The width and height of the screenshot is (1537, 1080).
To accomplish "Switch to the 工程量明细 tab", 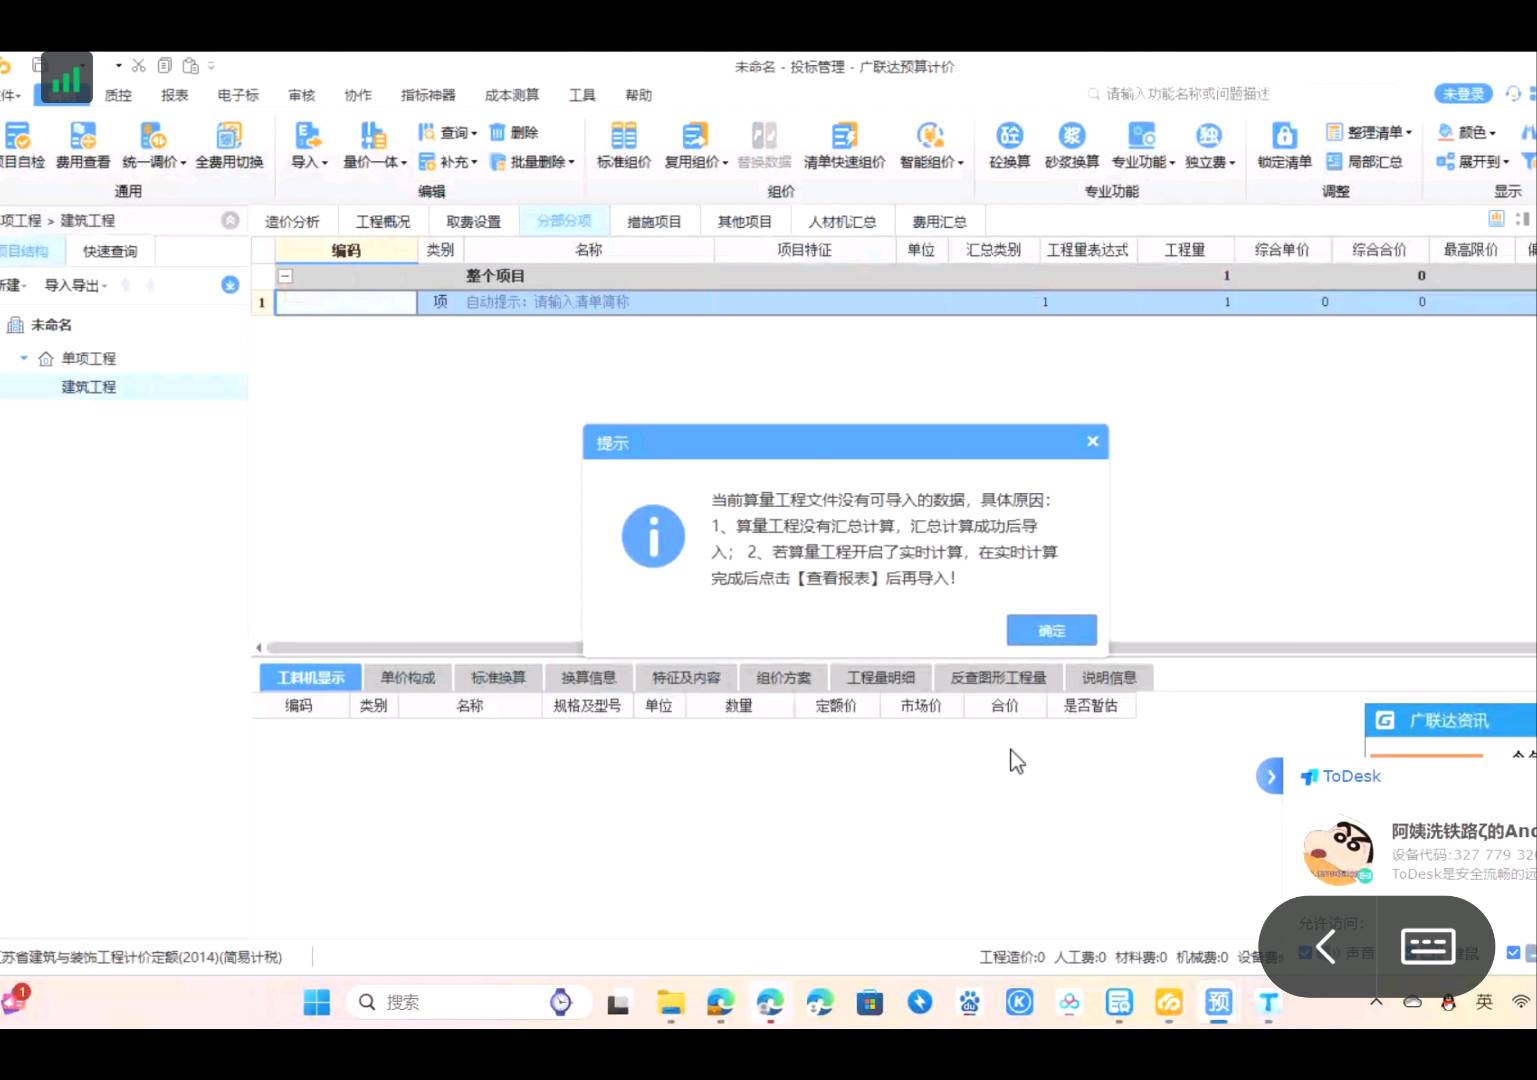I will (x=881, y=677).
